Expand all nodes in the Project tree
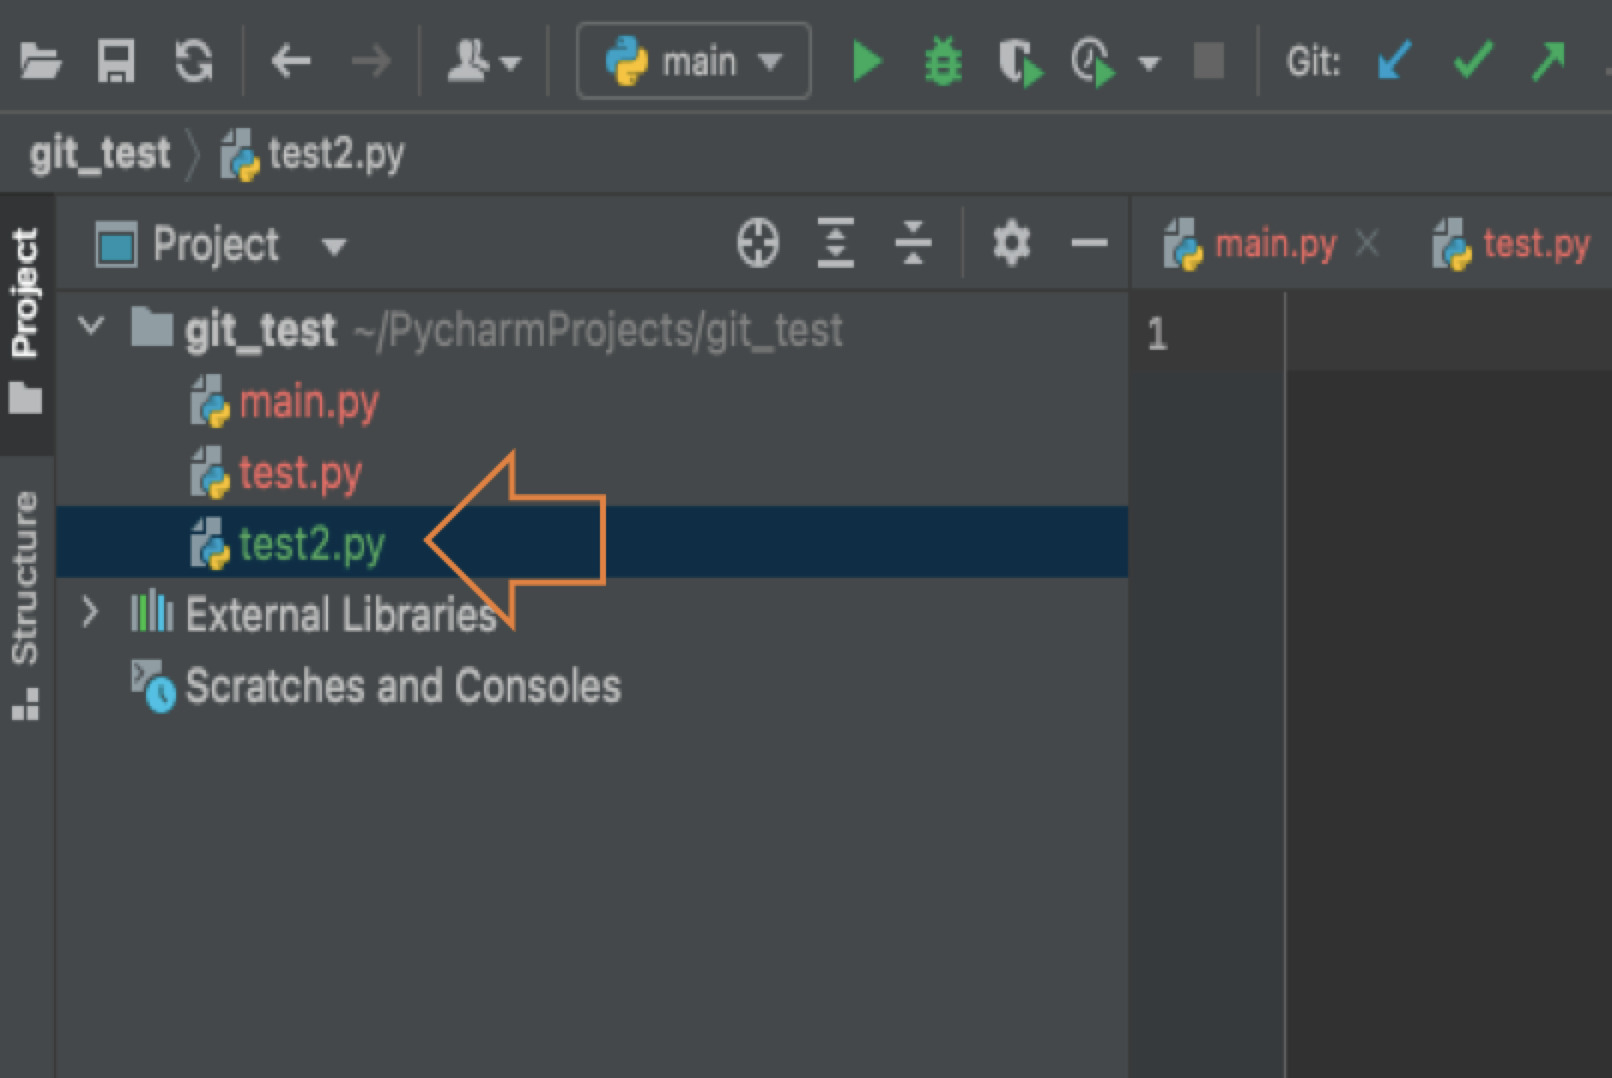 coord(836,242)
